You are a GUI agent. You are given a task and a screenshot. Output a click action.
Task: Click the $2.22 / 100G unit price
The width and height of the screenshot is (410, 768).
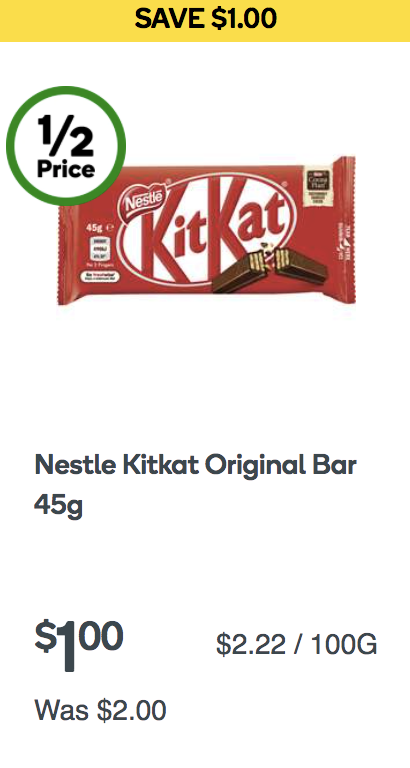tap(296, 644)
